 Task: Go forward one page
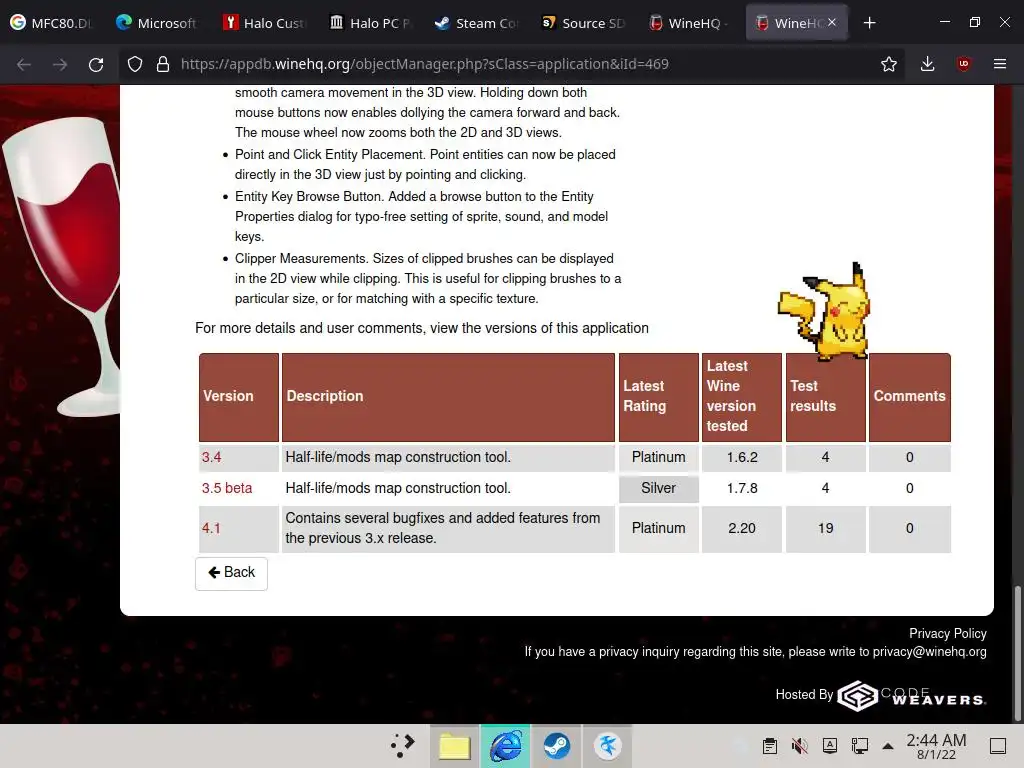click(60, 64)
